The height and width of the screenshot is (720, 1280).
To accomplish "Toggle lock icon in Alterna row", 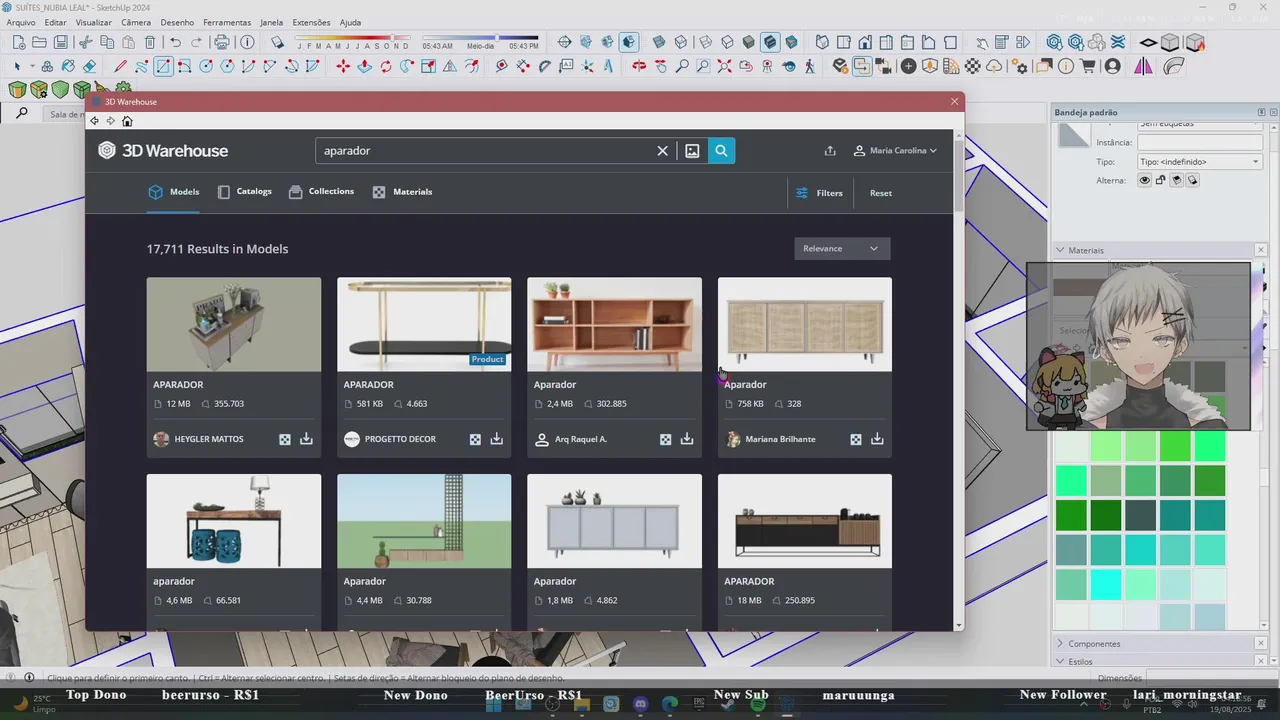I will coord(1161,180).
